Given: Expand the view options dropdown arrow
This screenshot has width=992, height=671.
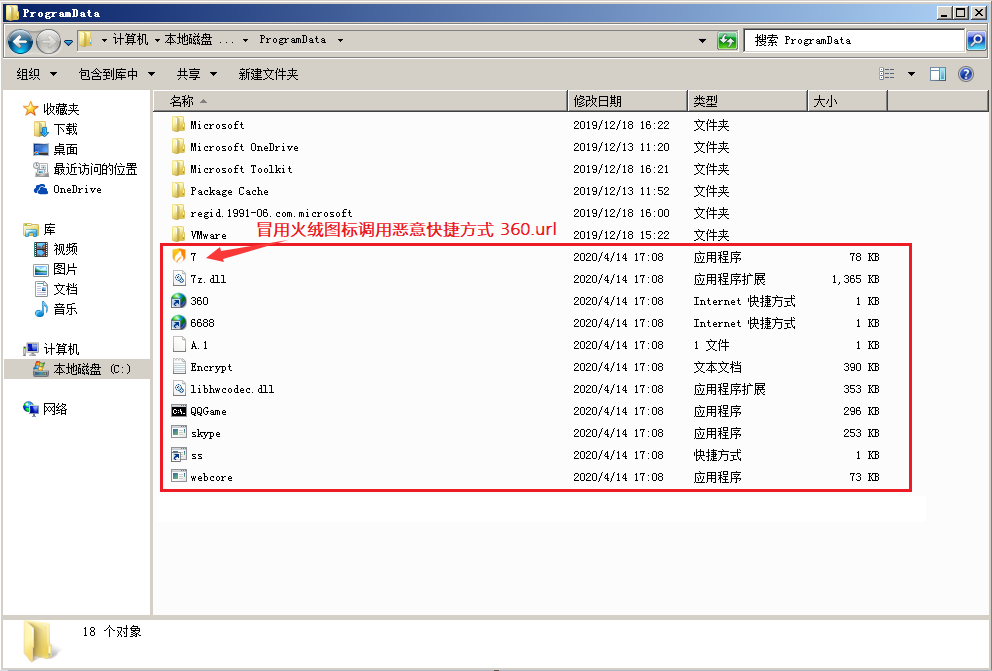Looking at the screenshot, I should 911,74.
